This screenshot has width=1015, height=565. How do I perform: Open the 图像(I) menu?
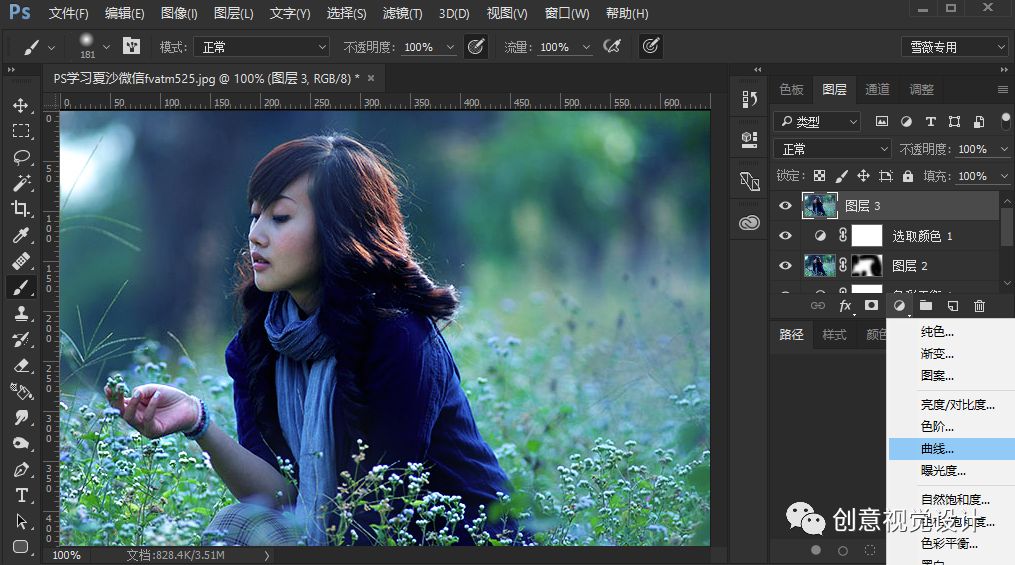click(x=179, y=13)
